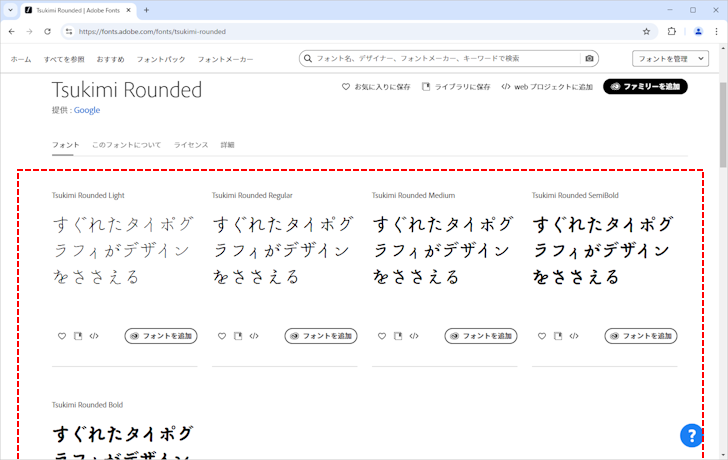Screen dimensions: 728x460
Task: Switch to the ライセンス tab
Action: coord(191,145)
